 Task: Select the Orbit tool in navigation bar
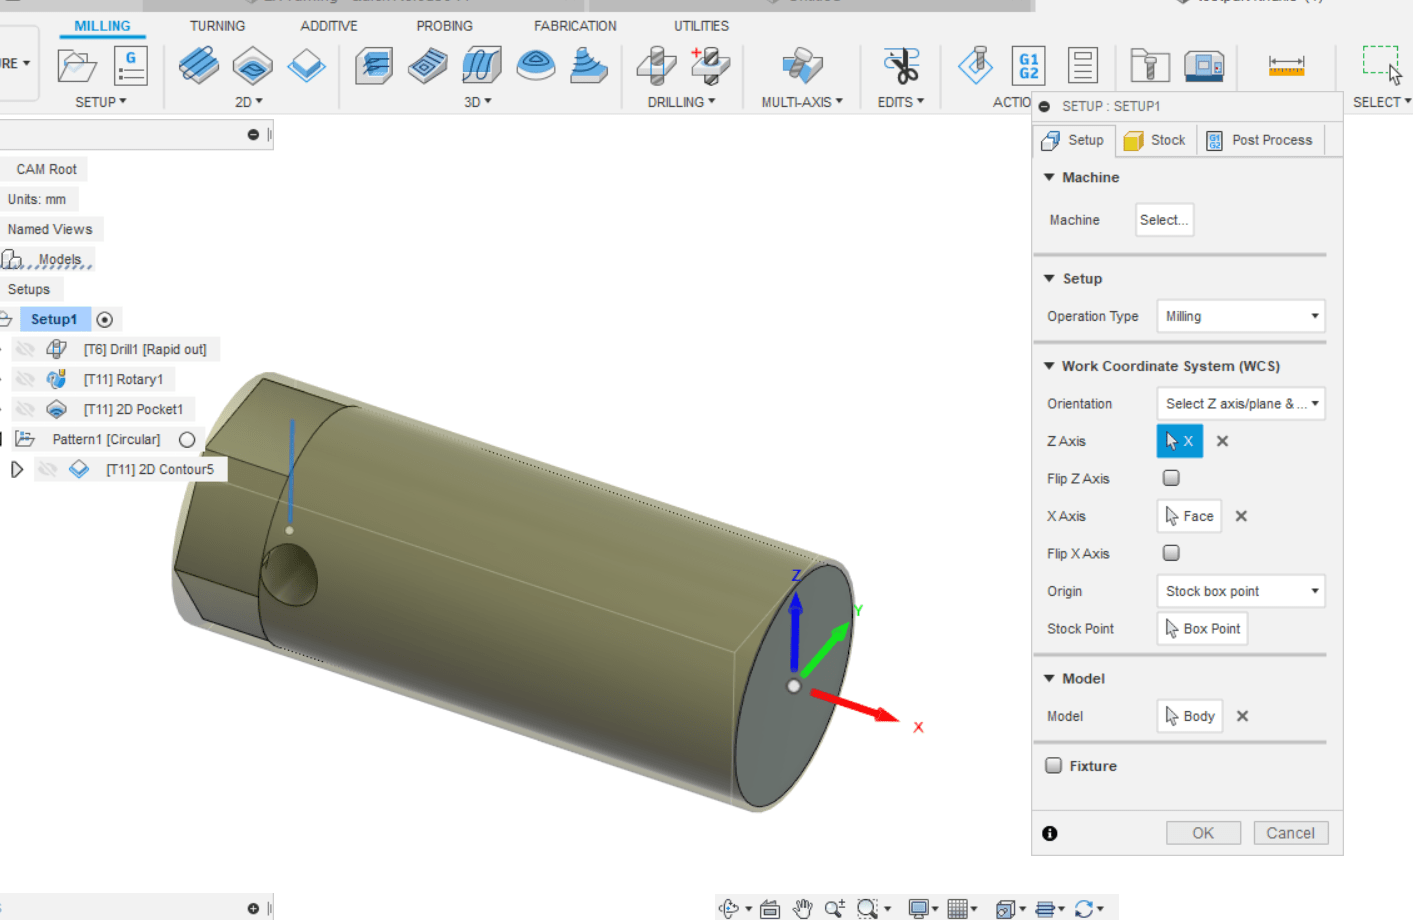[x=730, y=908]
